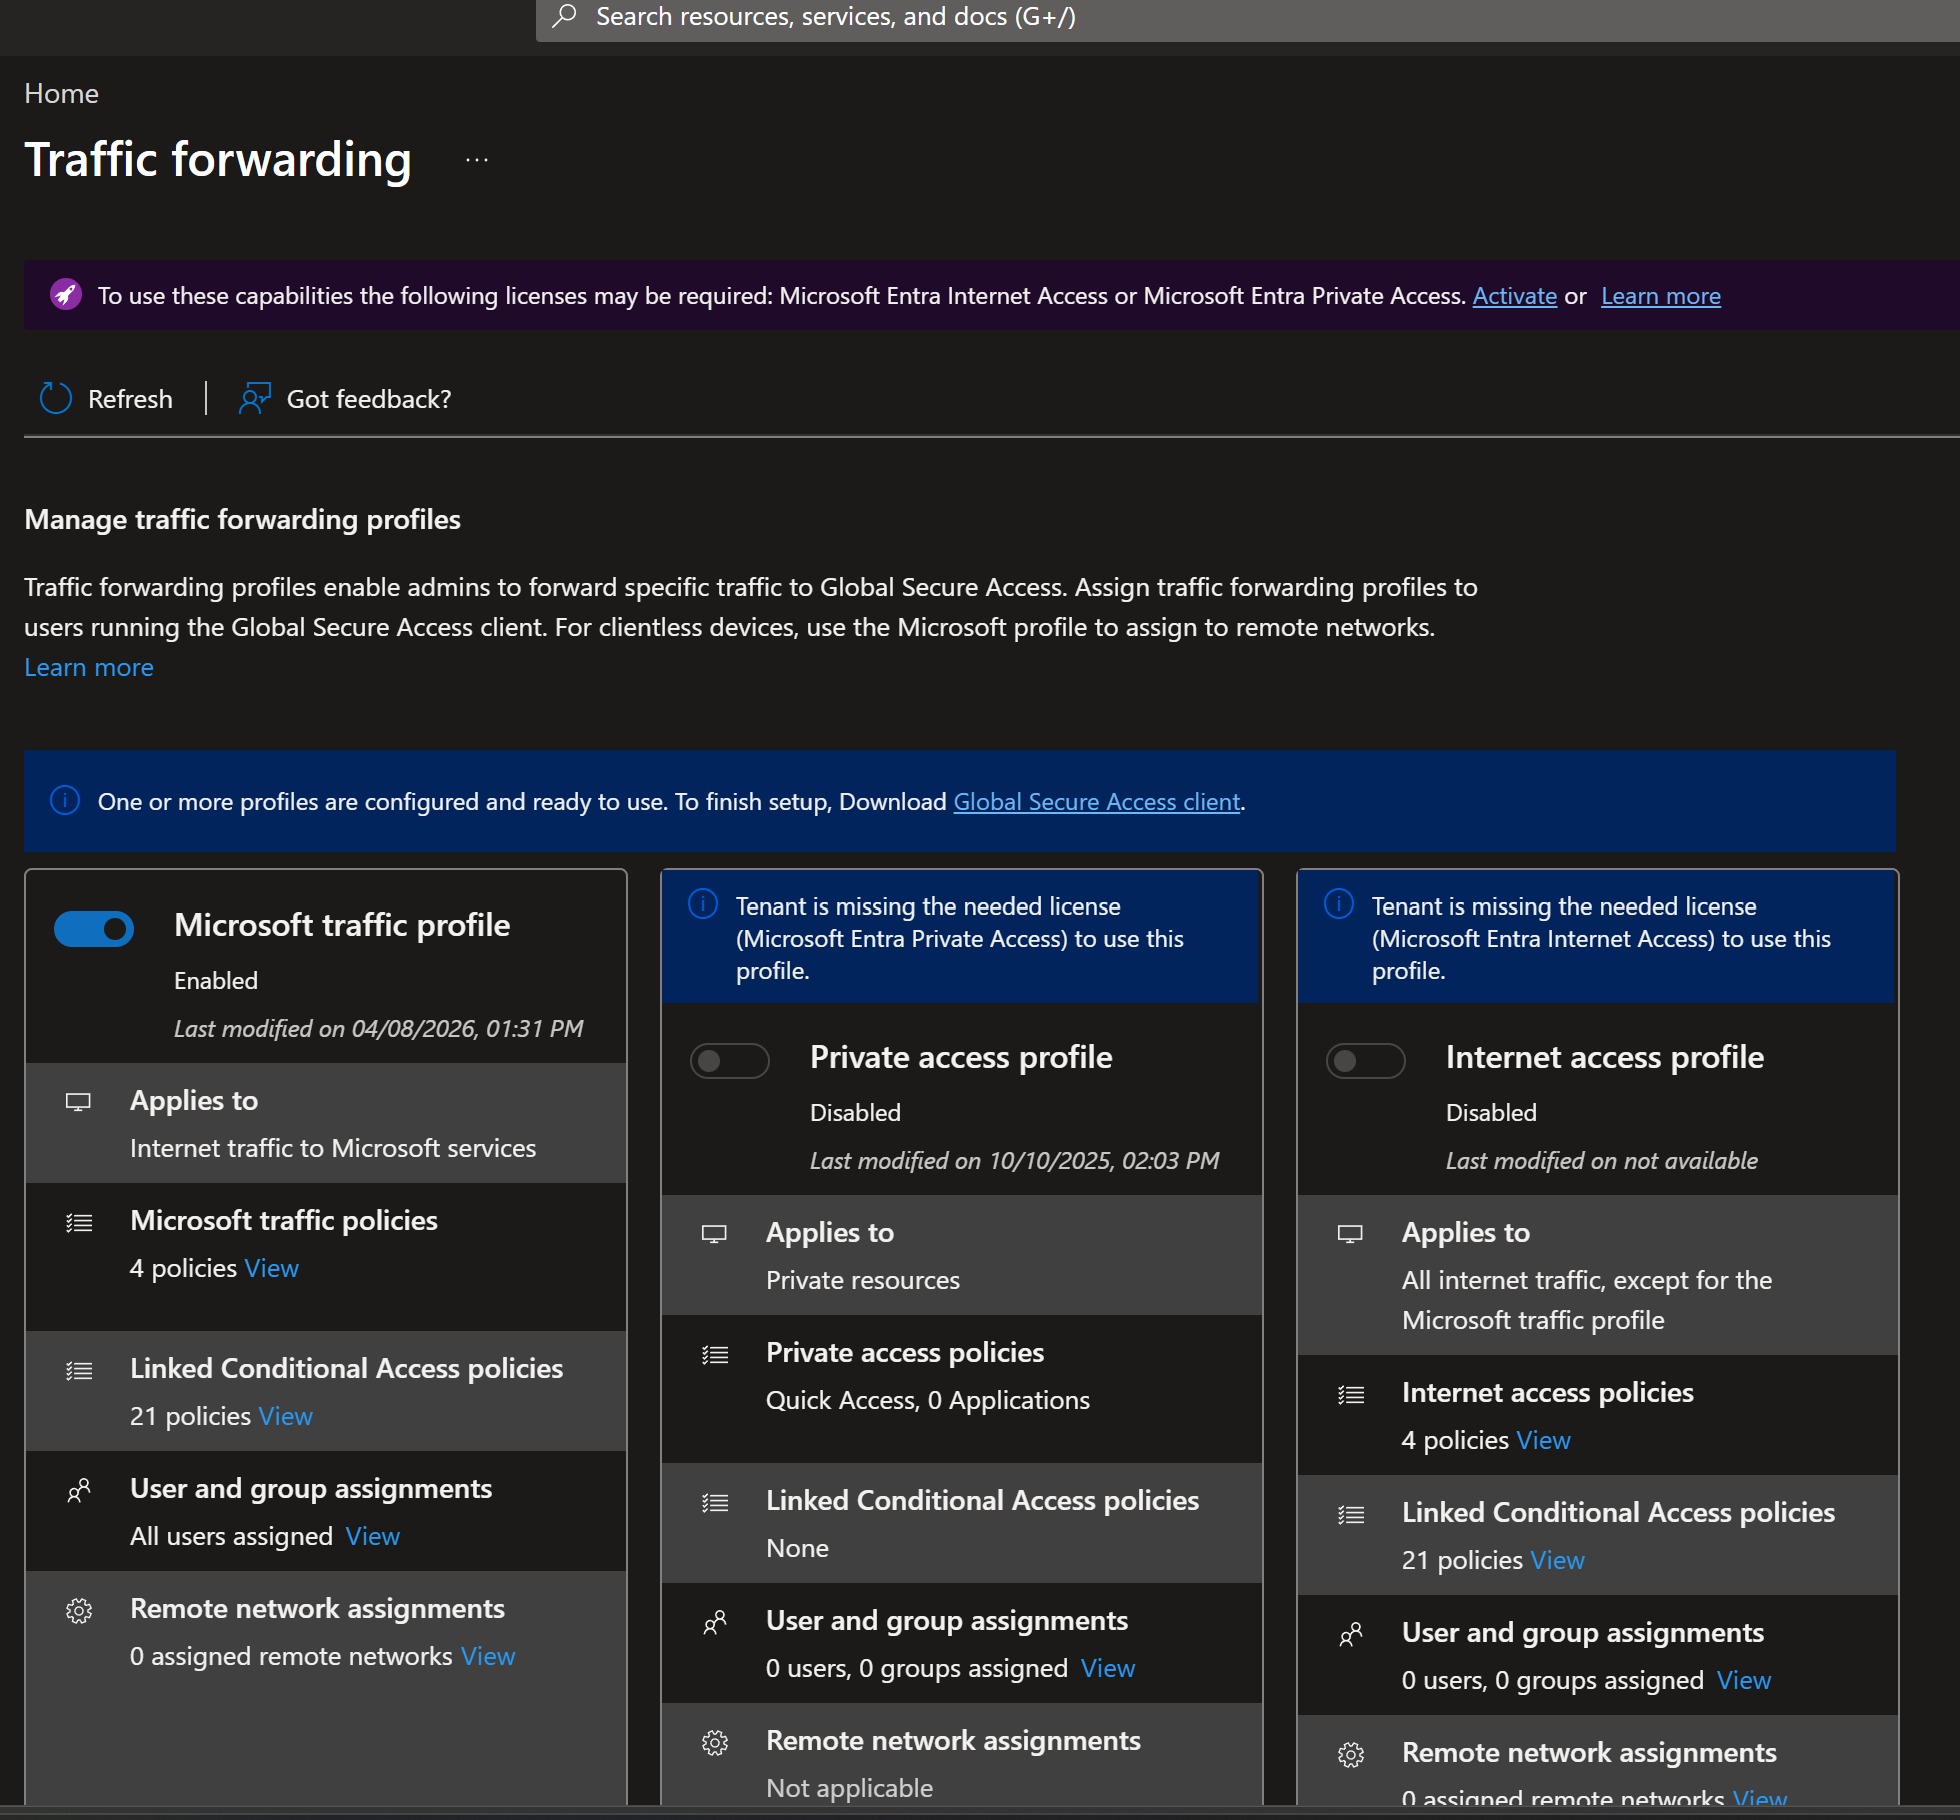Image resolution: width=1960 pixels, height=1820 pixels.
Task: Click list icon for Internet profile Linked Conditional Access
Action: [1351, 1514]
